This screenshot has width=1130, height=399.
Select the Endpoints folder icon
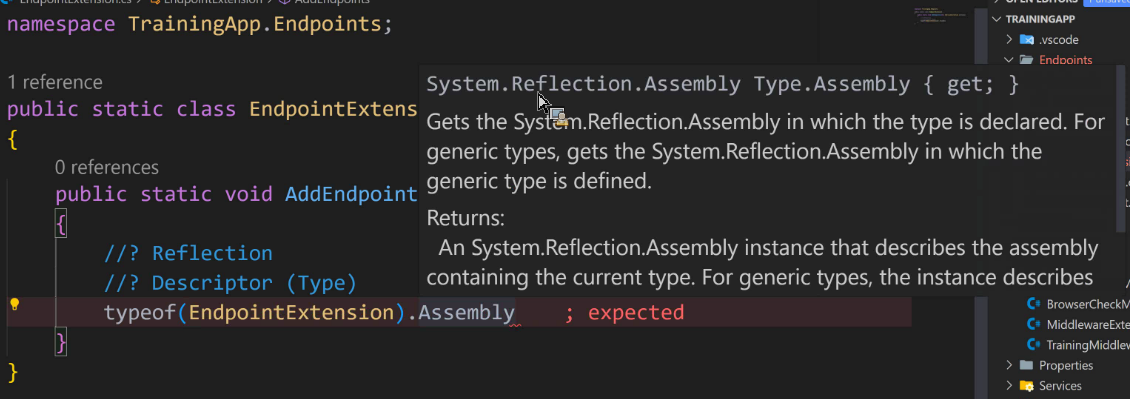[1027, 60]
